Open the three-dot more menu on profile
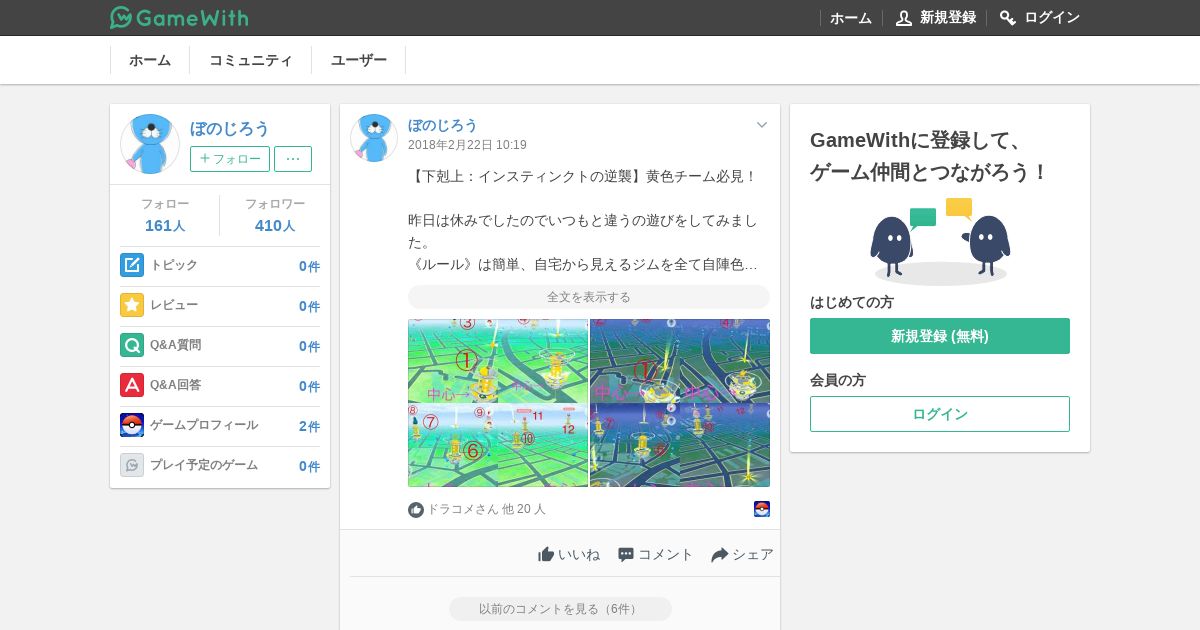1200x630 pixels. click(293, 159)
